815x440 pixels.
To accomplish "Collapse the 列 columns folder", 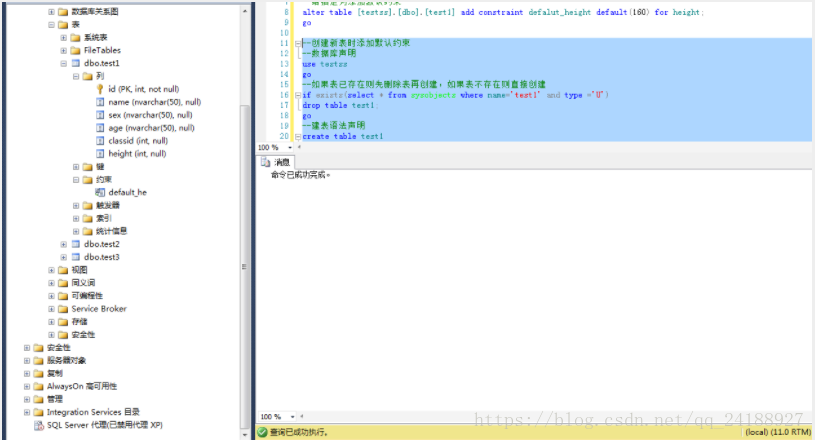I will (x=76, y=76).
